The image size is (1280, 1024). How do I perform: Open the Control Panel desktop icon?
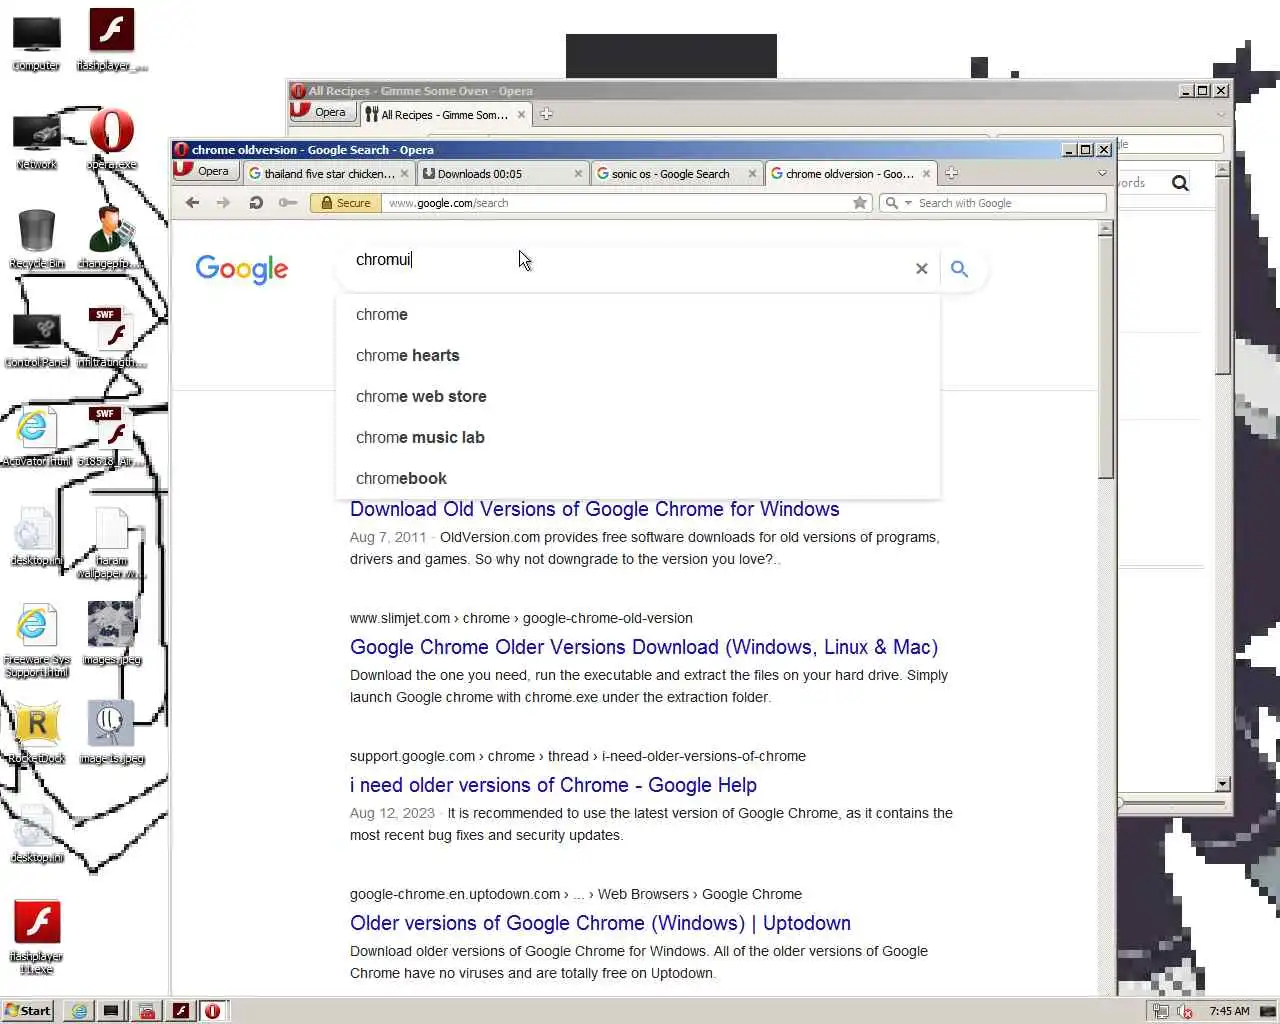click(x=37, y=338)
